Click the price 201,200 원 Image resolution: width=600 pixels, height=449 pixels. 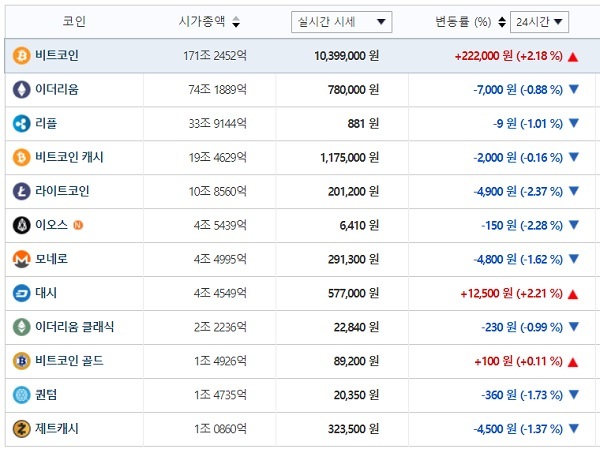353,191
